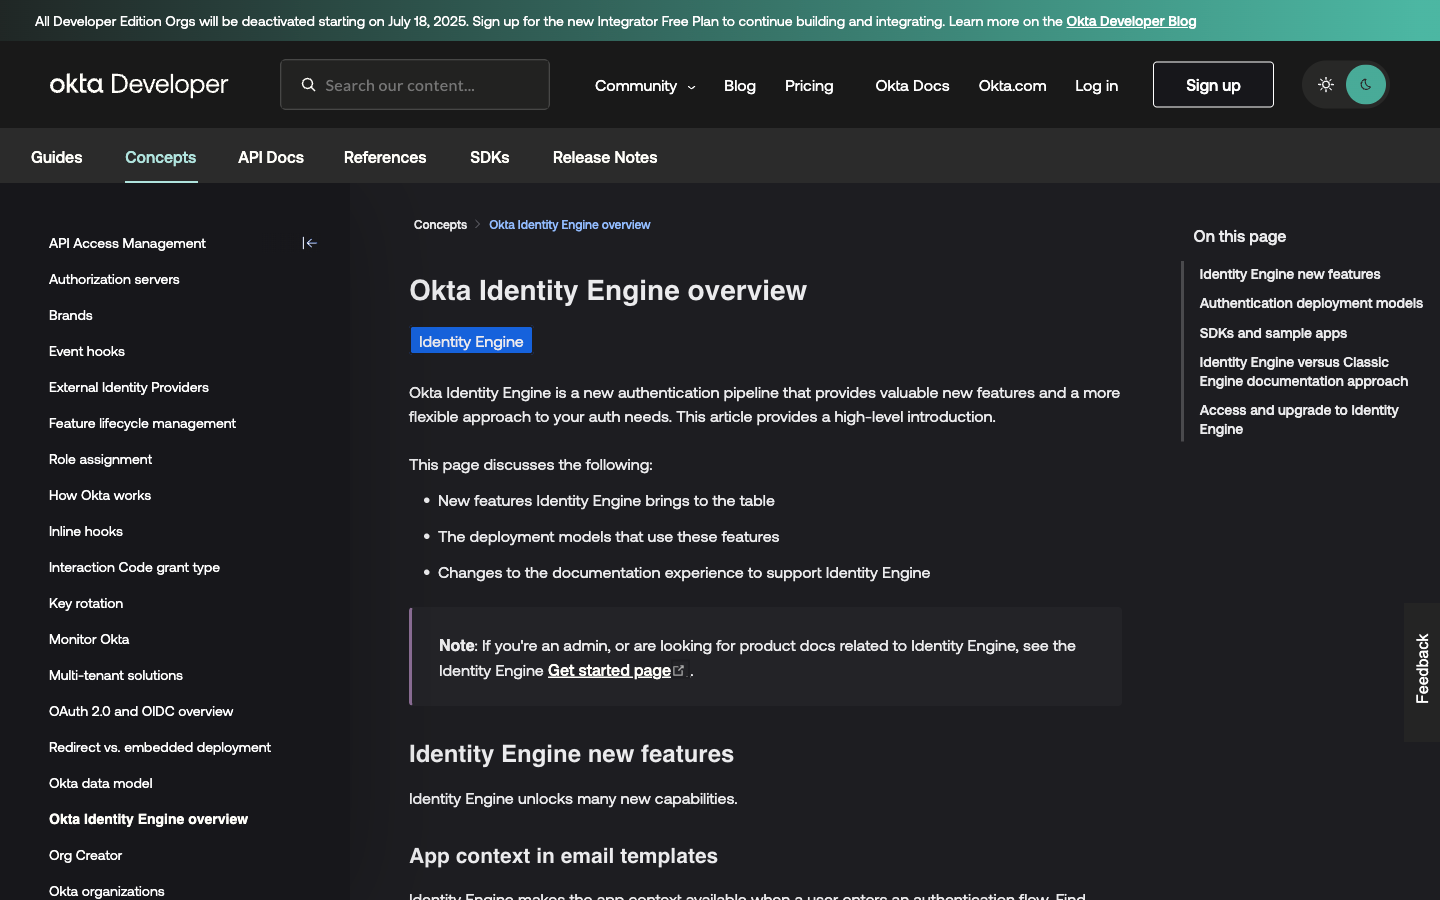Open the Blog link in header
This screenshot has height=900, width=1440.
[740, 86]
